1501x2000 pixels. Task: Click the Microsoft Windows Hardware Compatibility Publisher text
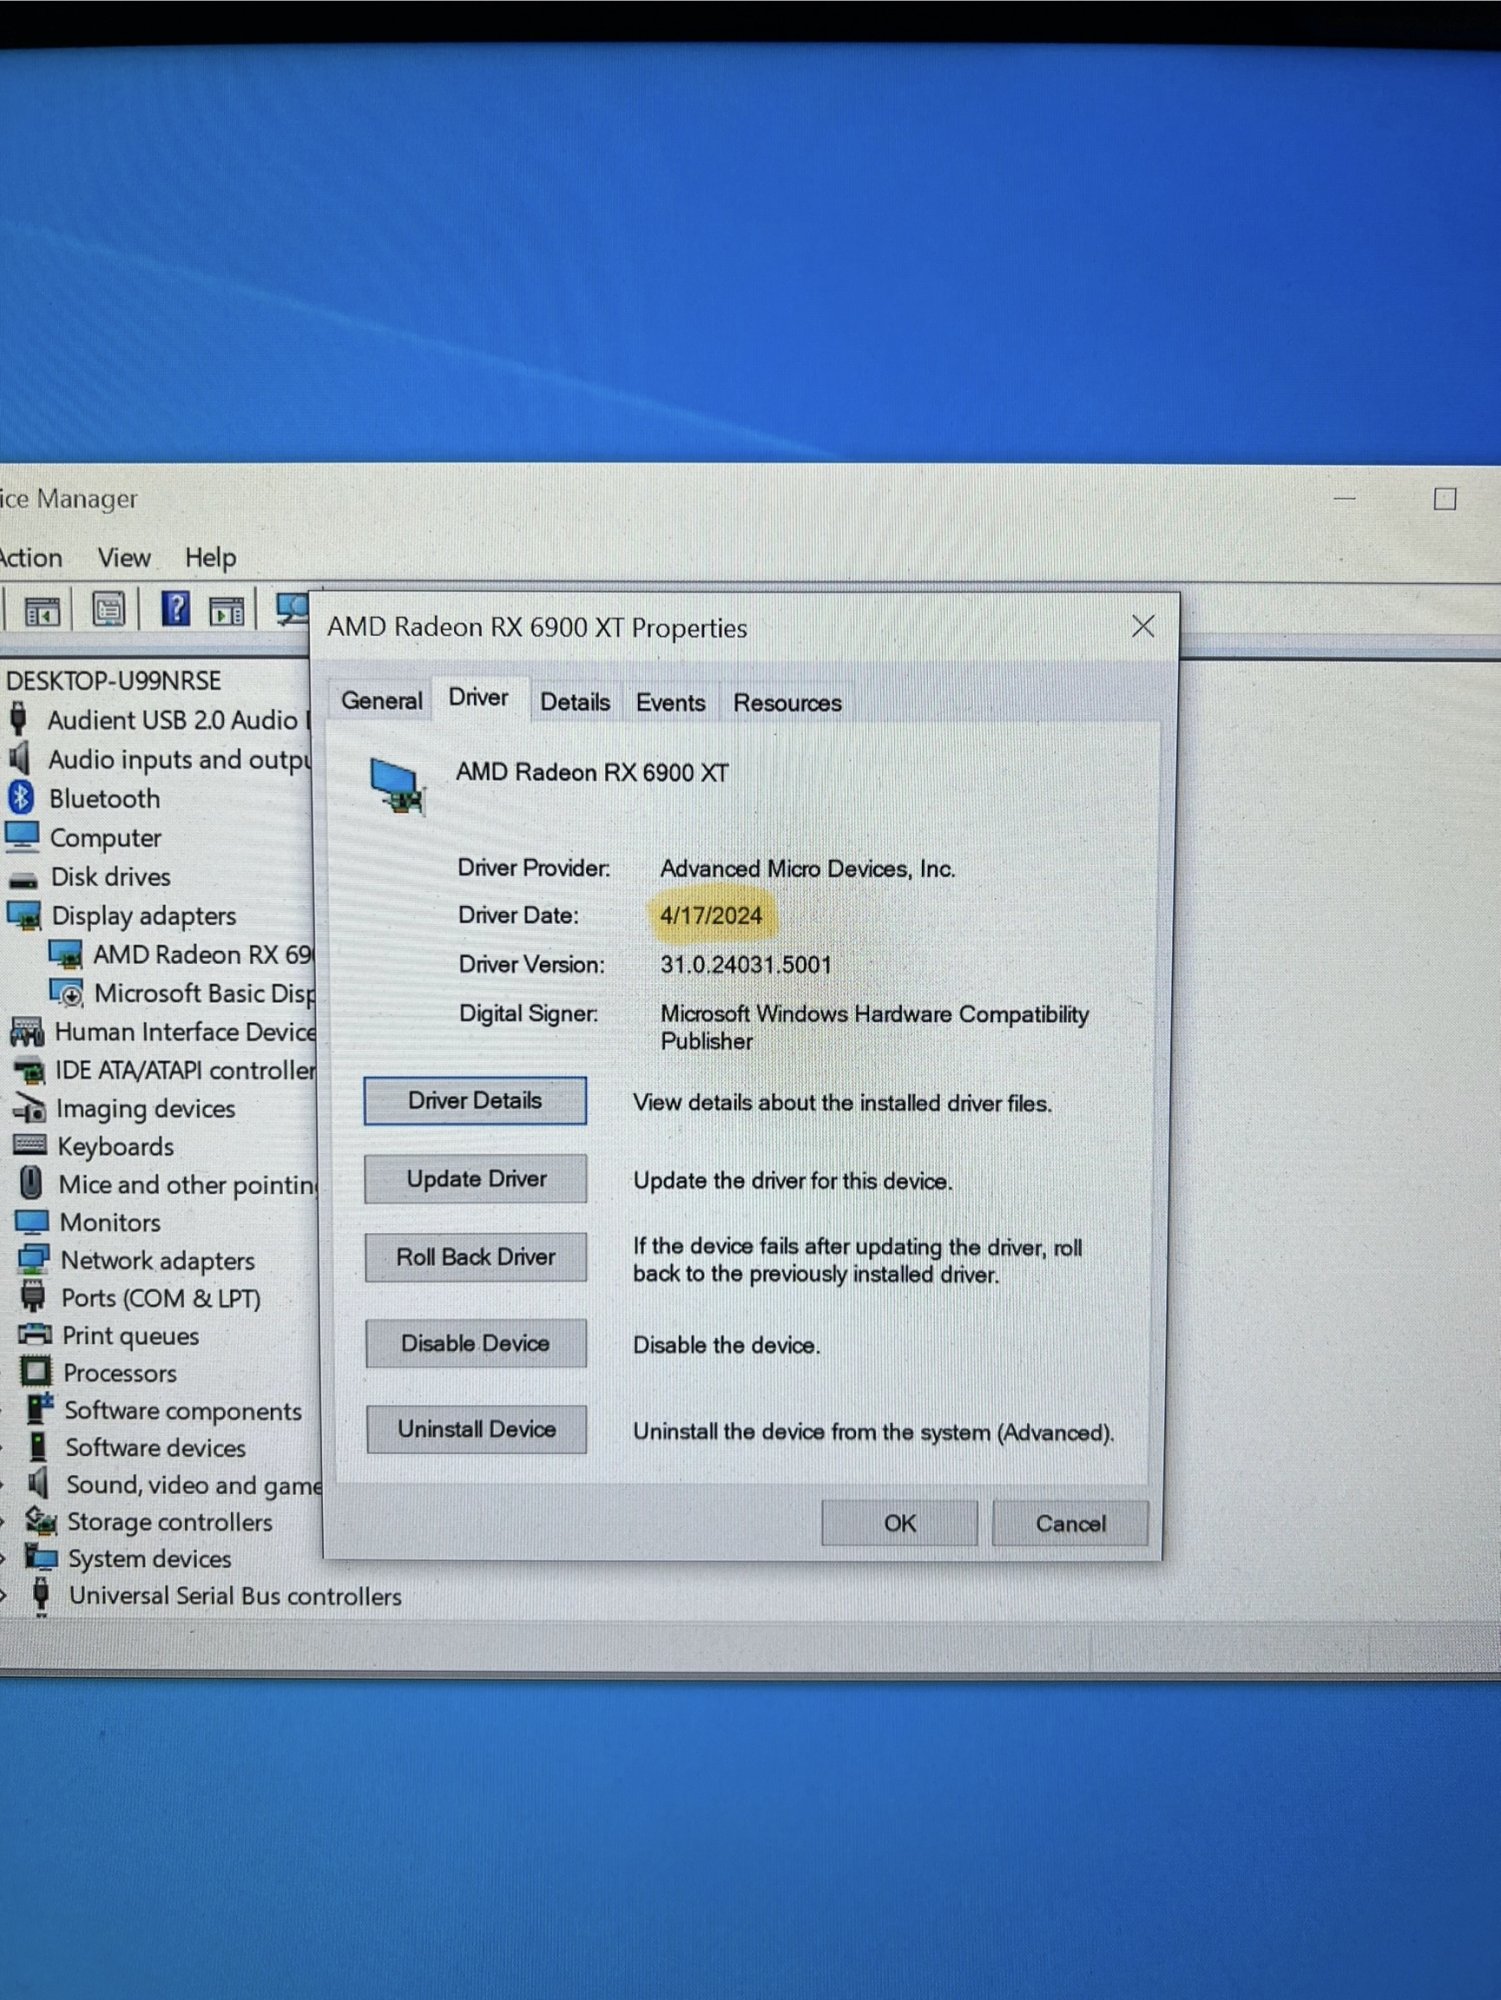click(x=875, y=1027)
